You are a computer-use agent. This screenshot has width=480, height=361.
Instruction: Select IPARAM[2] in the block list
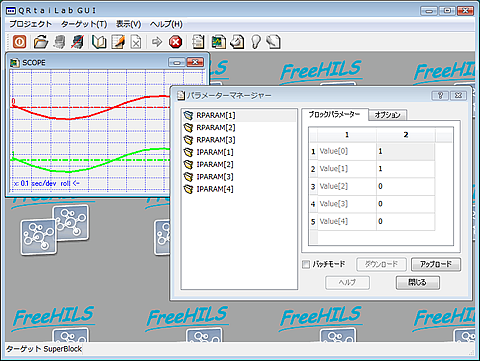click(x=239, y=165)
